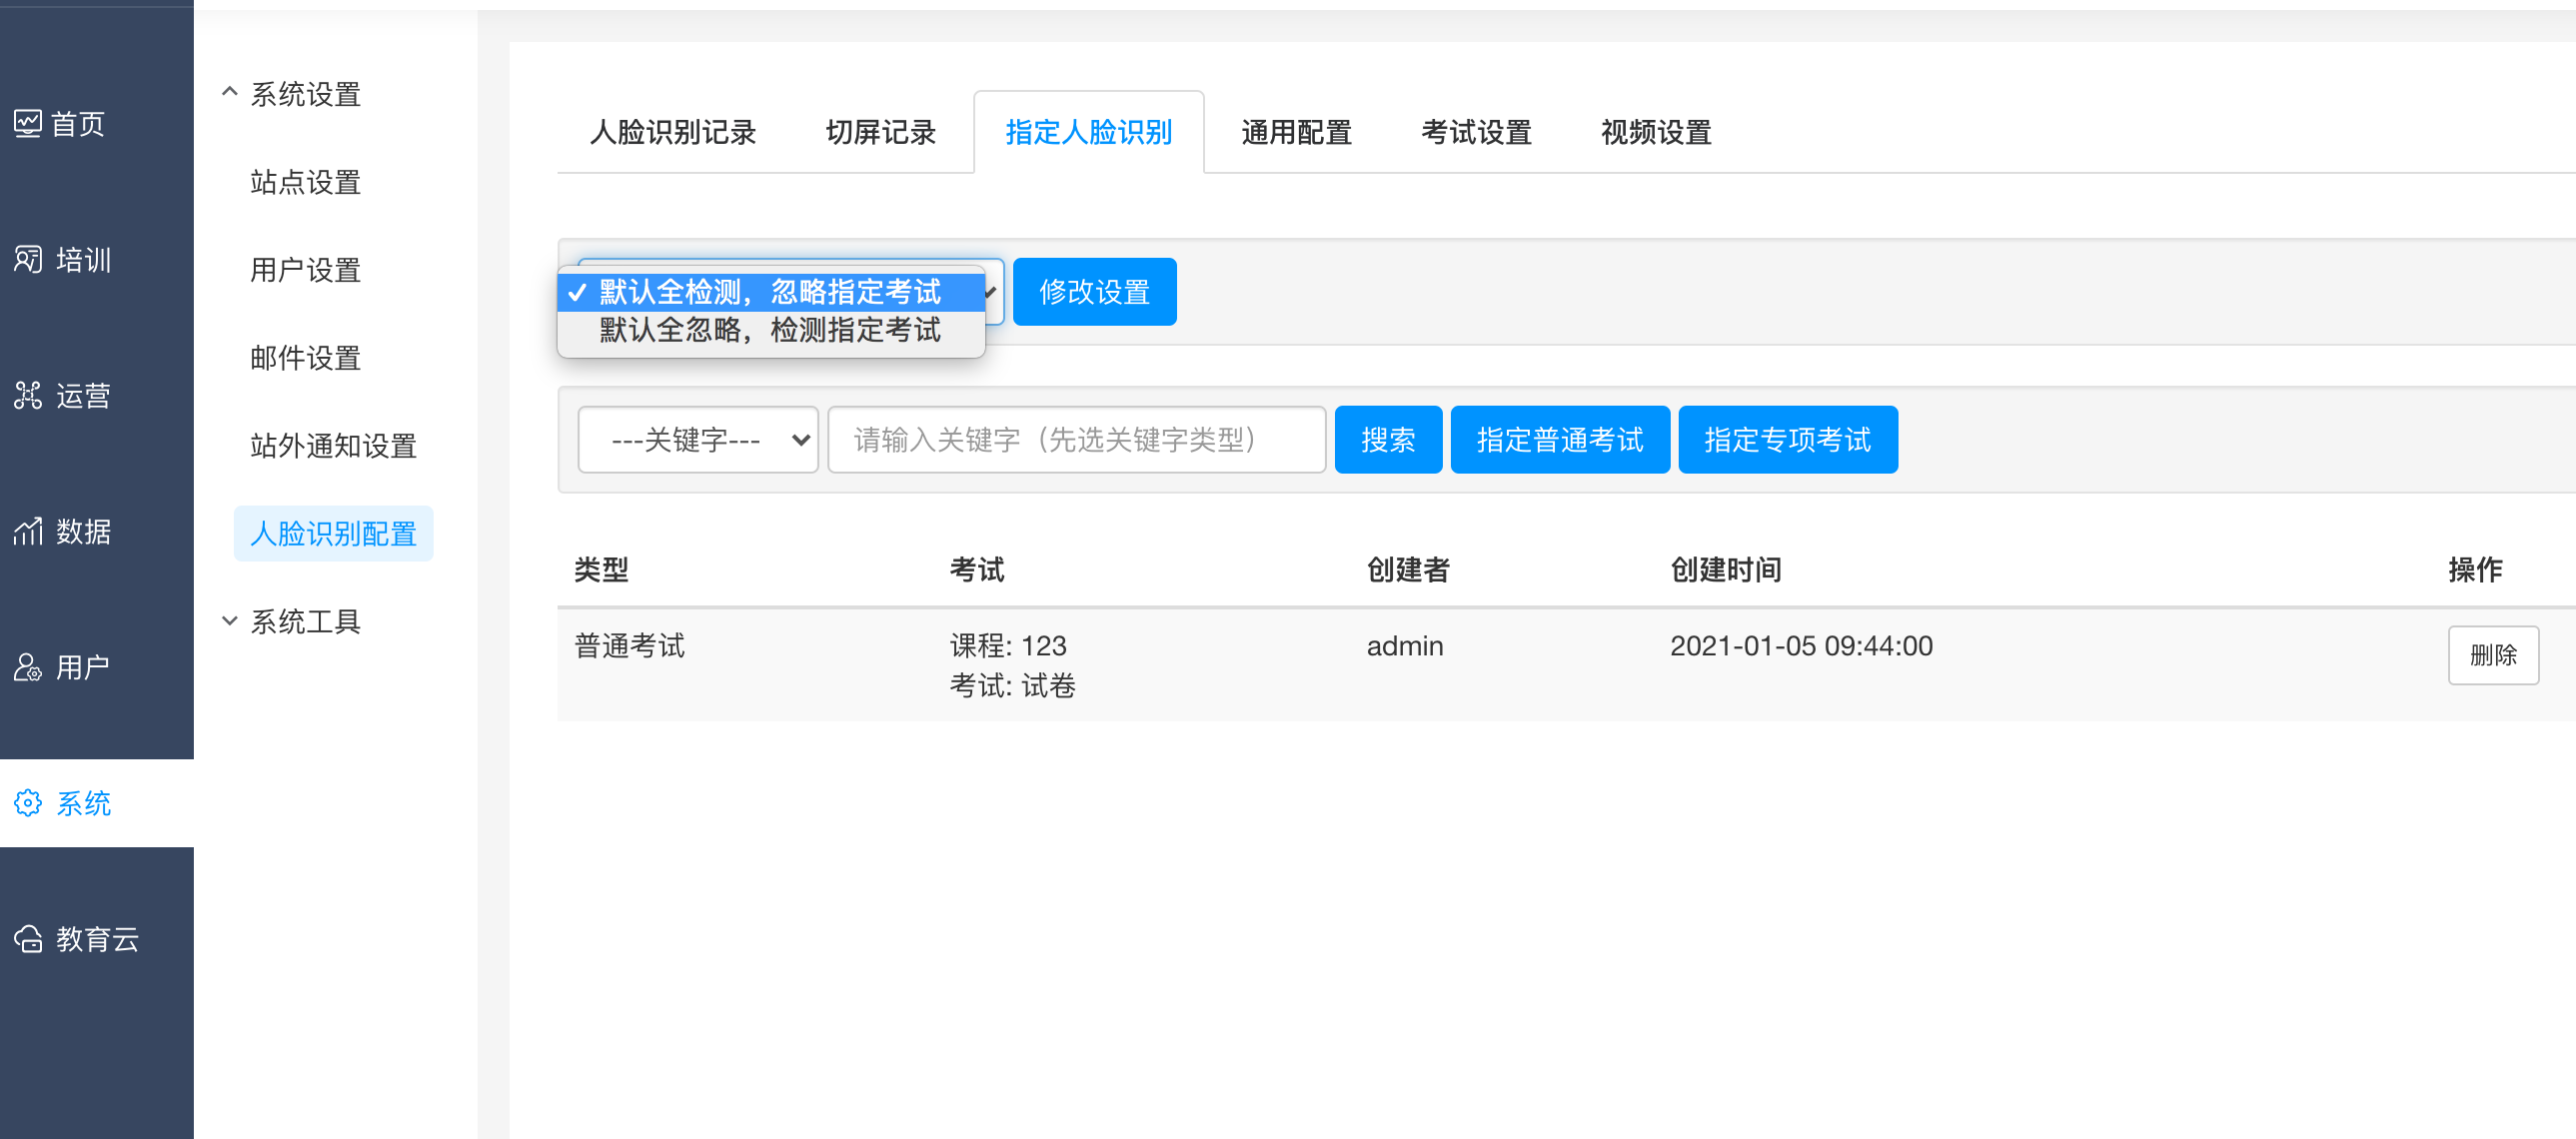Click the education cloud icon

tap(27, 938)
